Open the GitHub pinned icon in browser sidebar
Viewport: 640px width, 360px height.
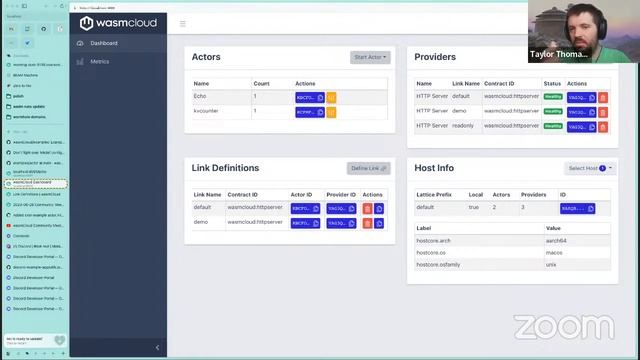44,29
